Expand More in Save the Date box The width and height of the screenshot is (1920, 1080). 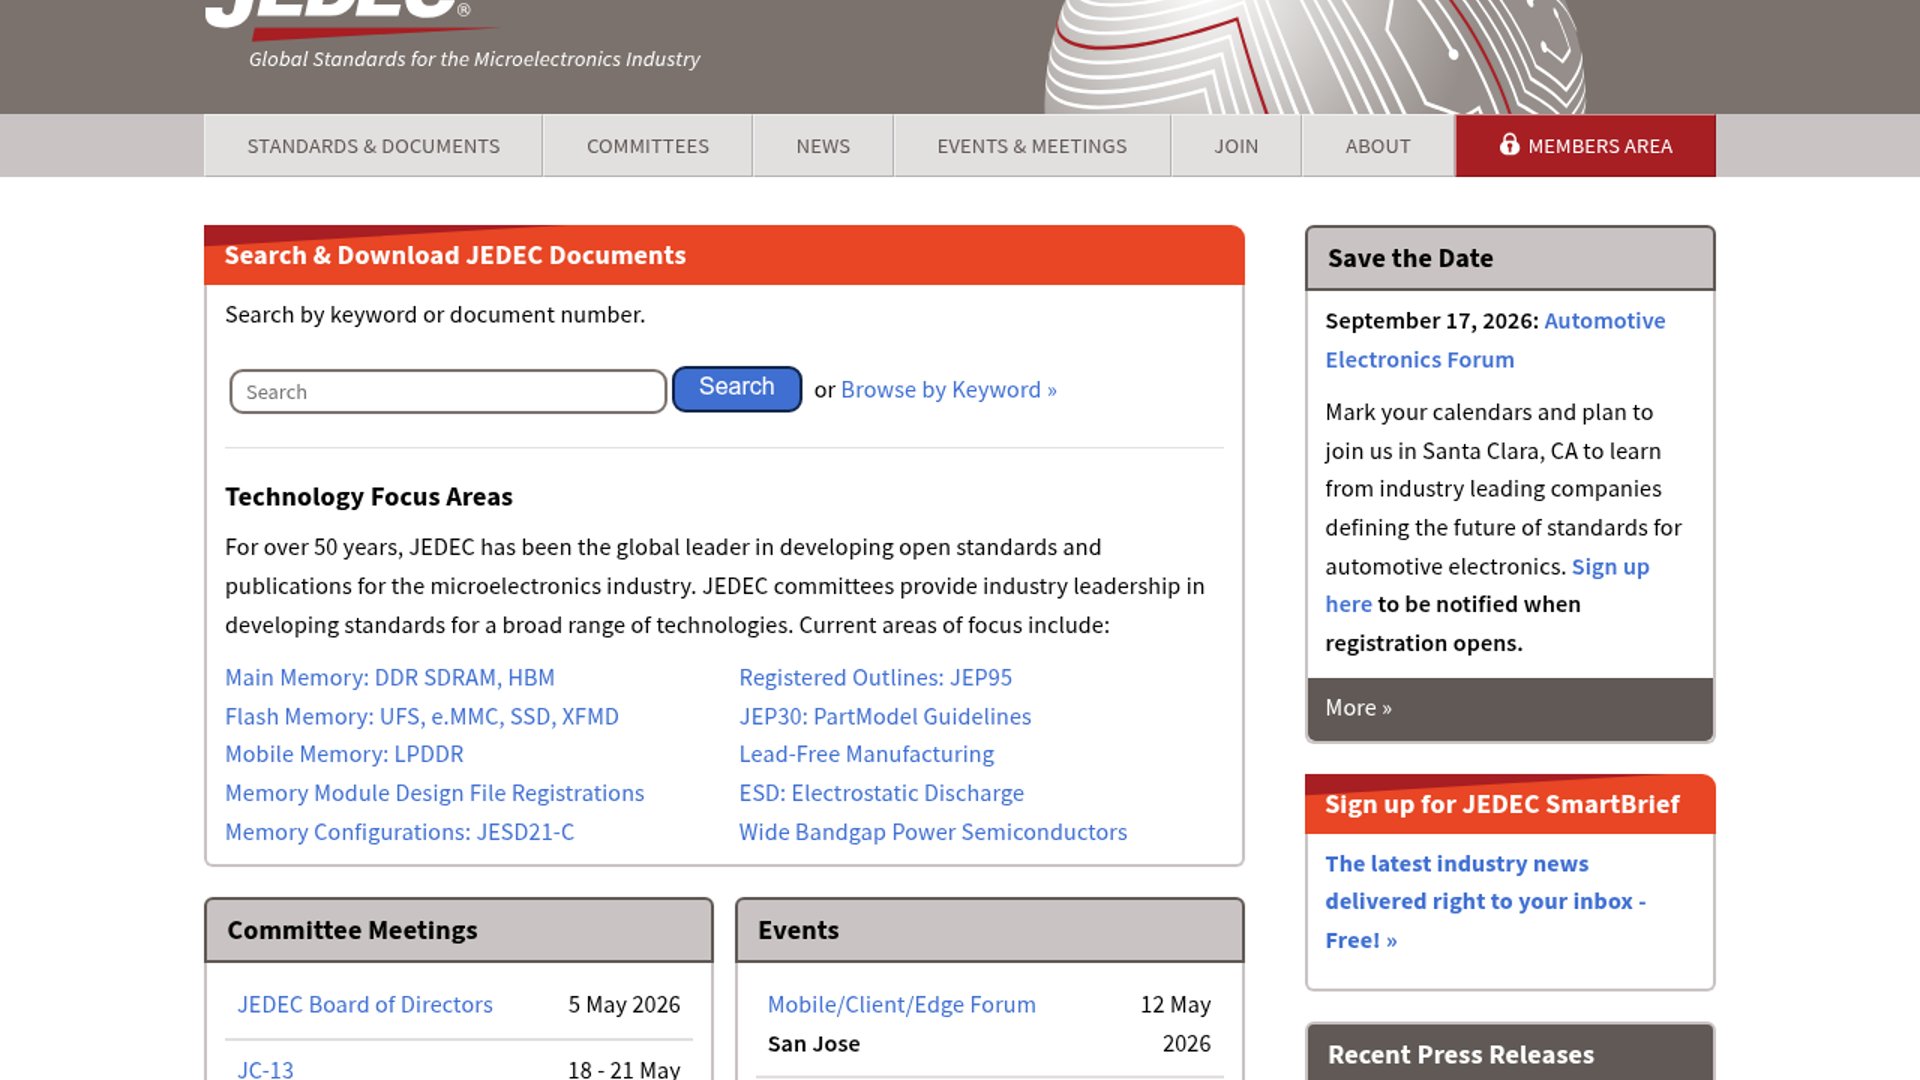(x=1358, y=708)
